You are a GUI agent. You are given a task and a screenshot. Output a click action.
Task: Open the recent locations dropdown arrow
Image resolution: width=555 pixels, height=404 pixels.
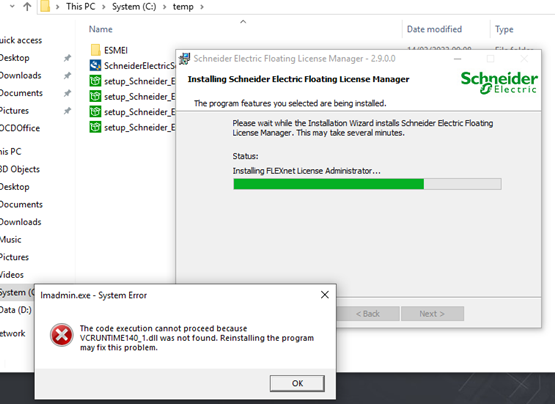pyautogui.click(x=12, y=6)
